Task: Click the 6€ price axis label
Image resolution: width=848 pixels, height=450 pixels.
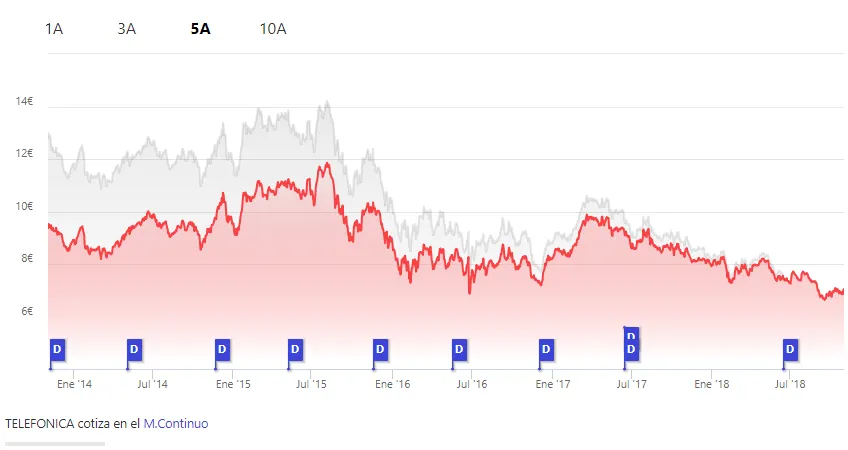Action: coord(27,311)
